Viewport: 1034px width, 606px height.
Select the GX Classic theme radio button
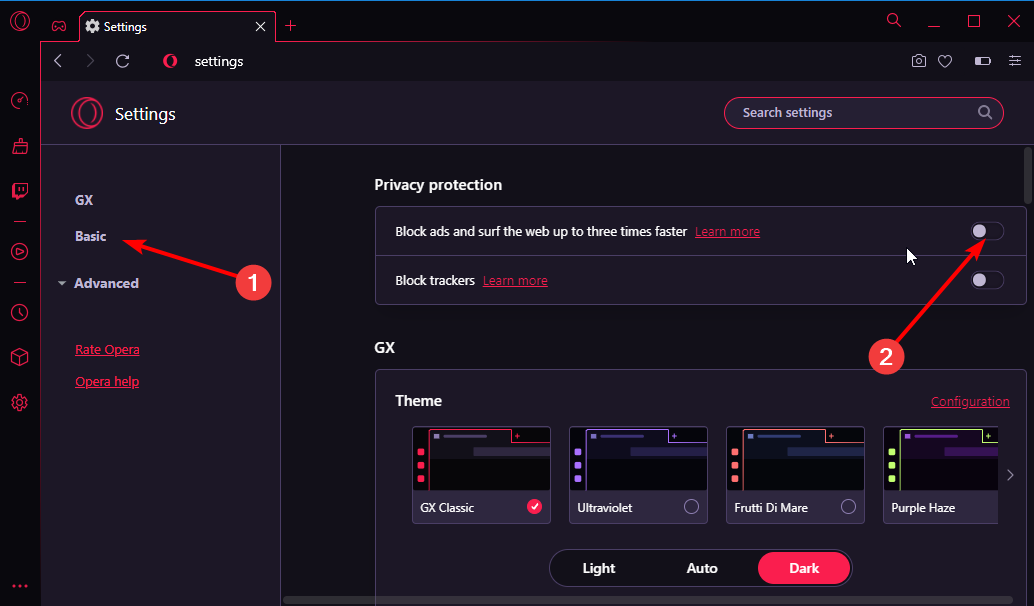coord(534,506)
